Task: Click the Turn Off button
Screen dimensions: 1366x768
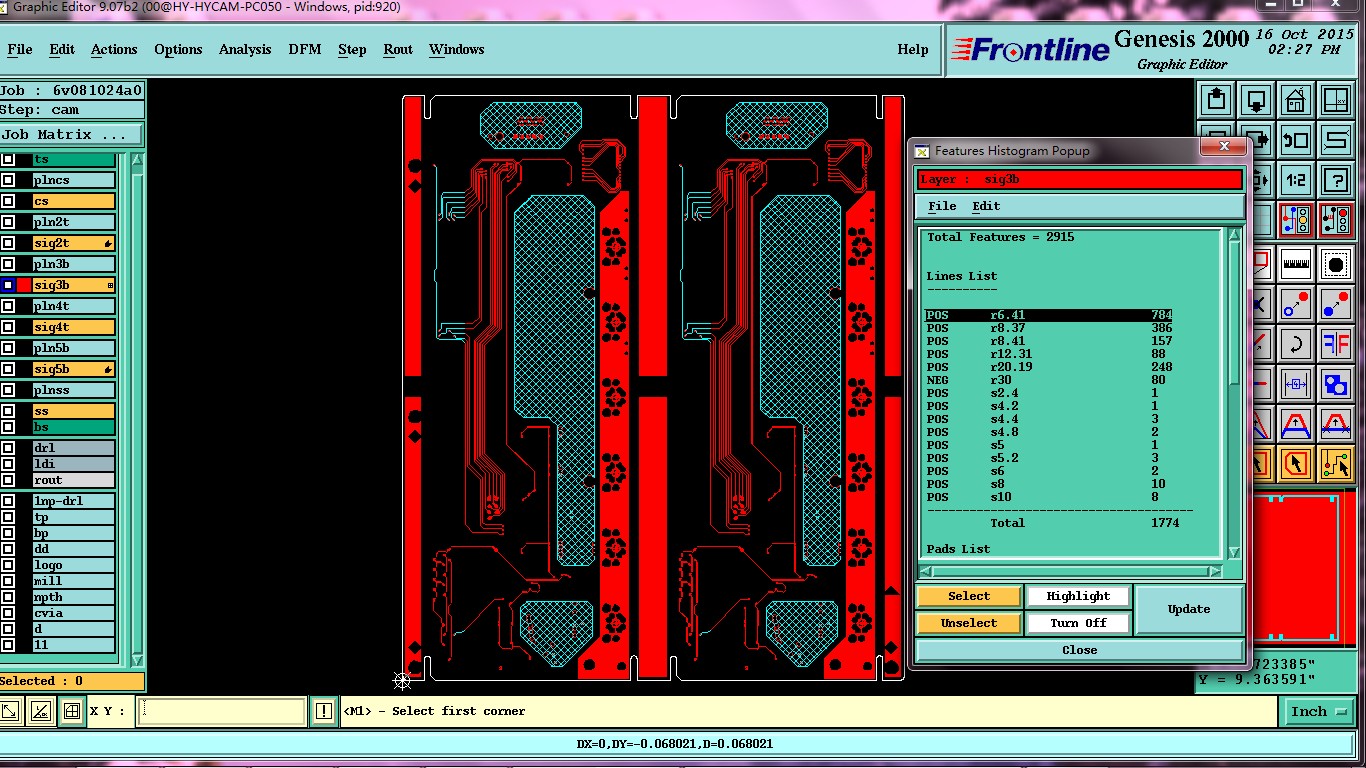Action: click(1078, 623)
